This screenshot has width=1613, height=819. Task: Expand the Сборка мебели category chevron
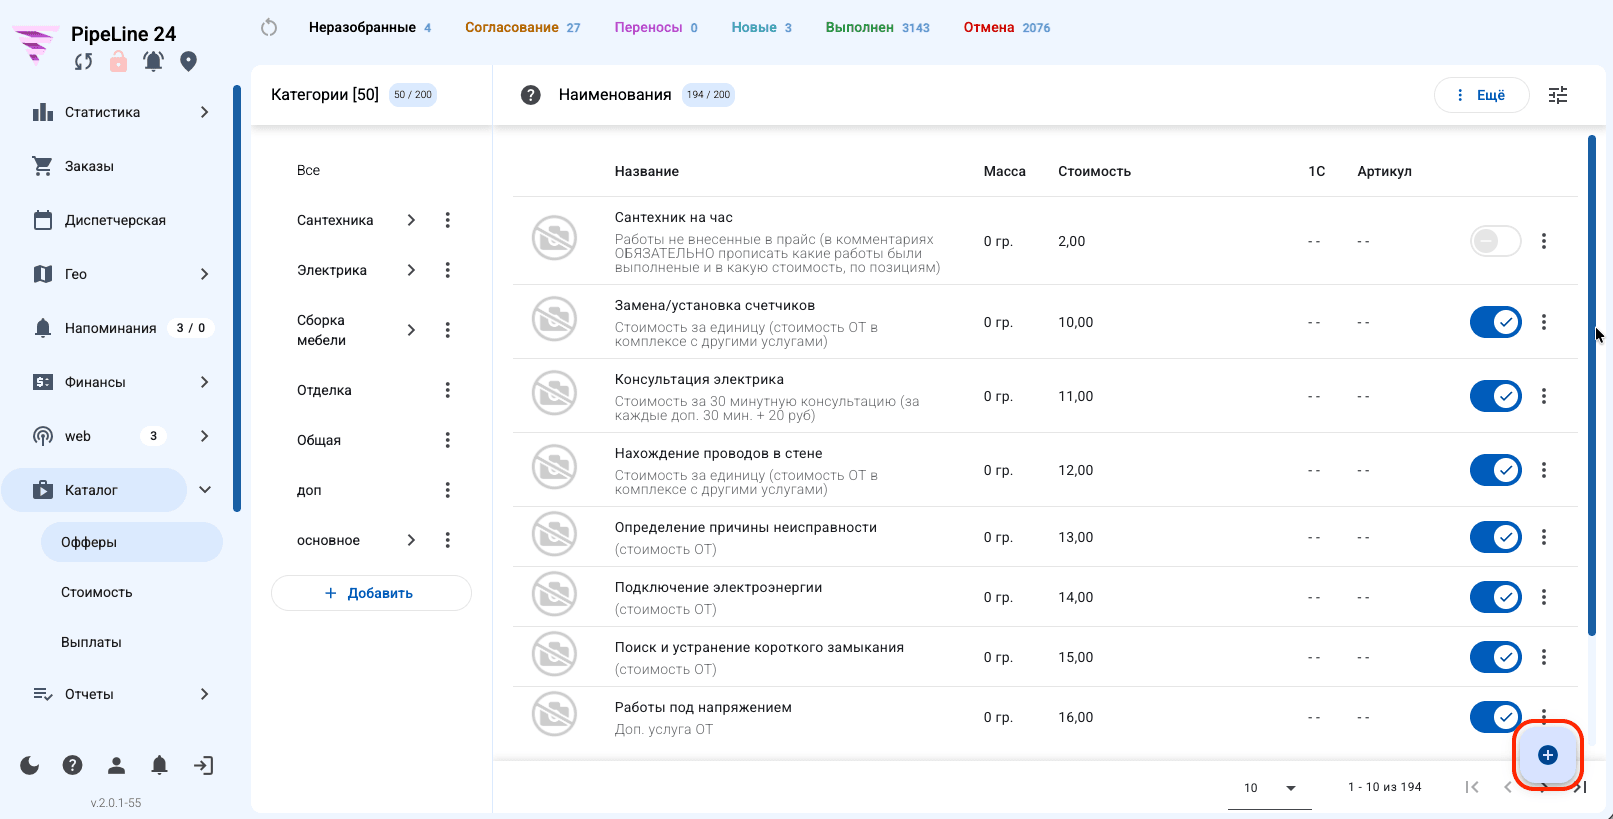[x=411, y=330]
